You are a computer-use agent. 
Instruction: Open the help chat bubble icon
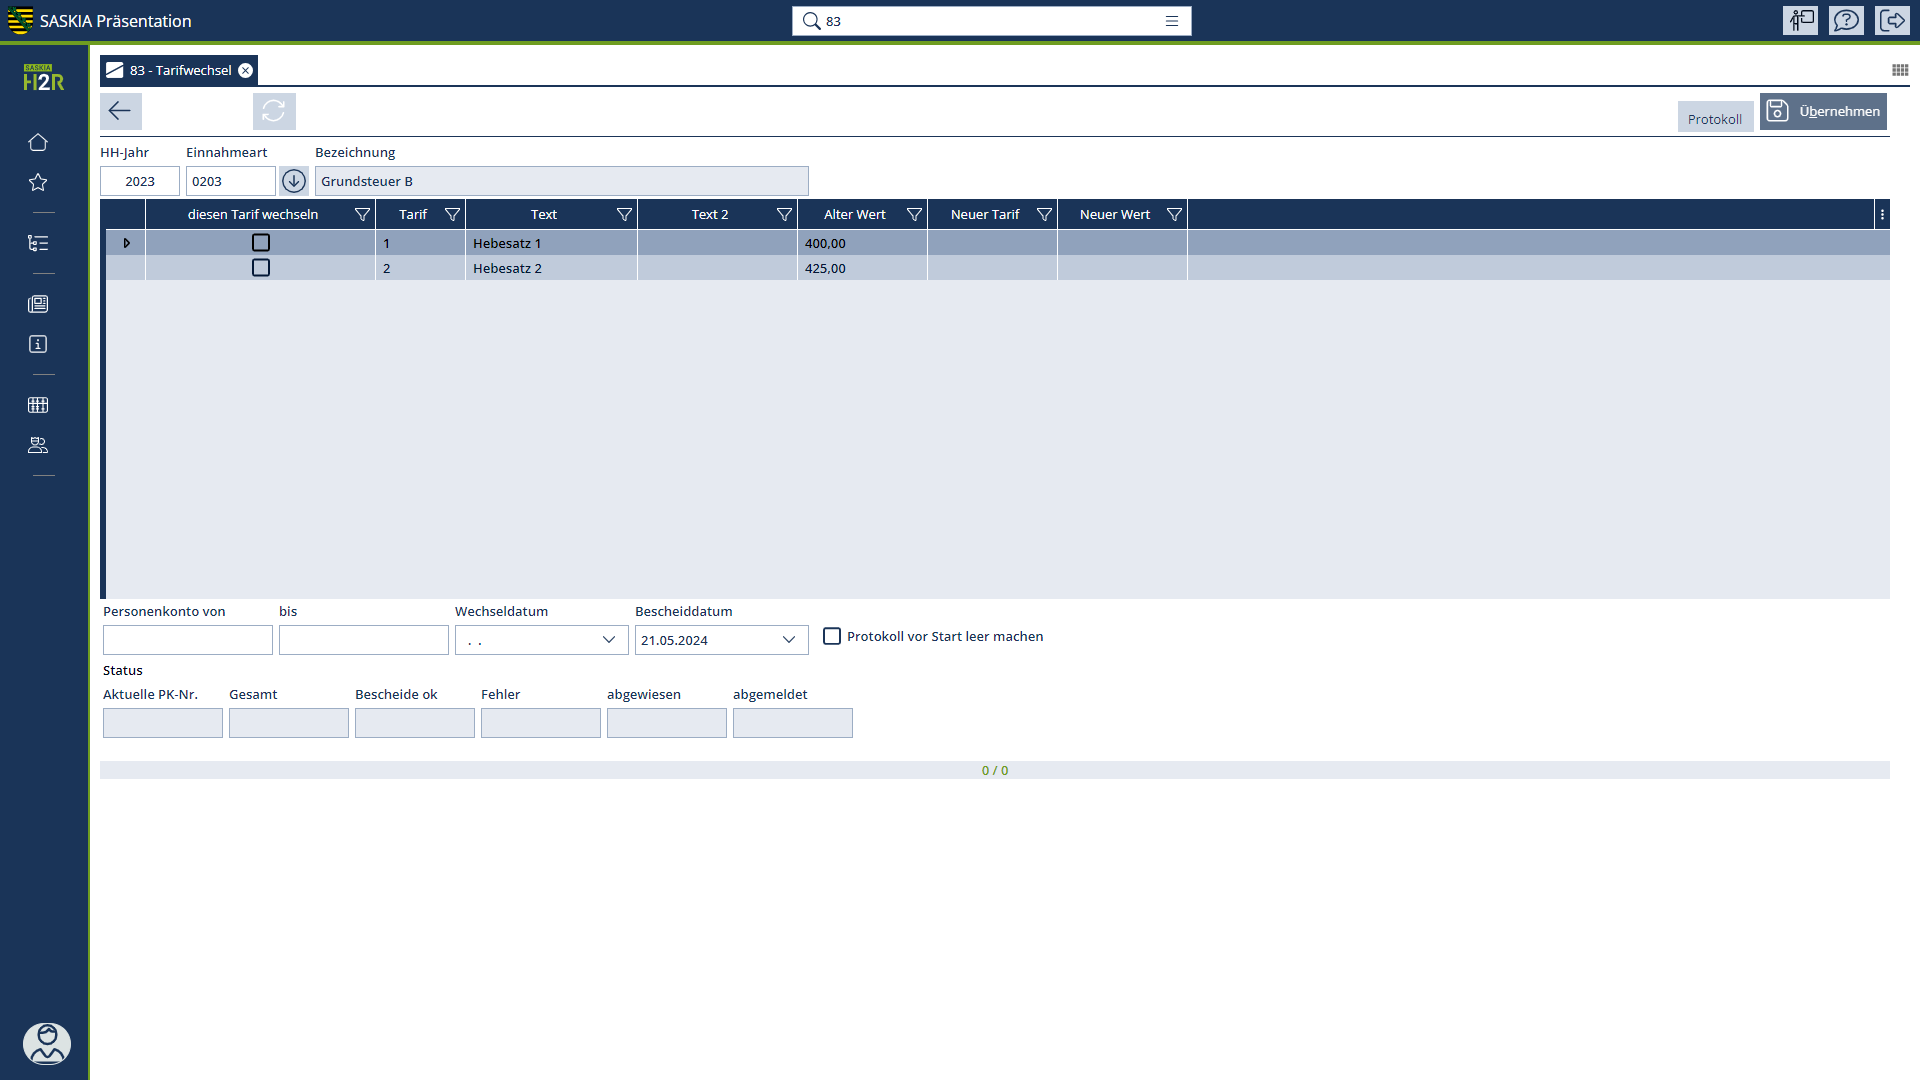[1846, 20]
